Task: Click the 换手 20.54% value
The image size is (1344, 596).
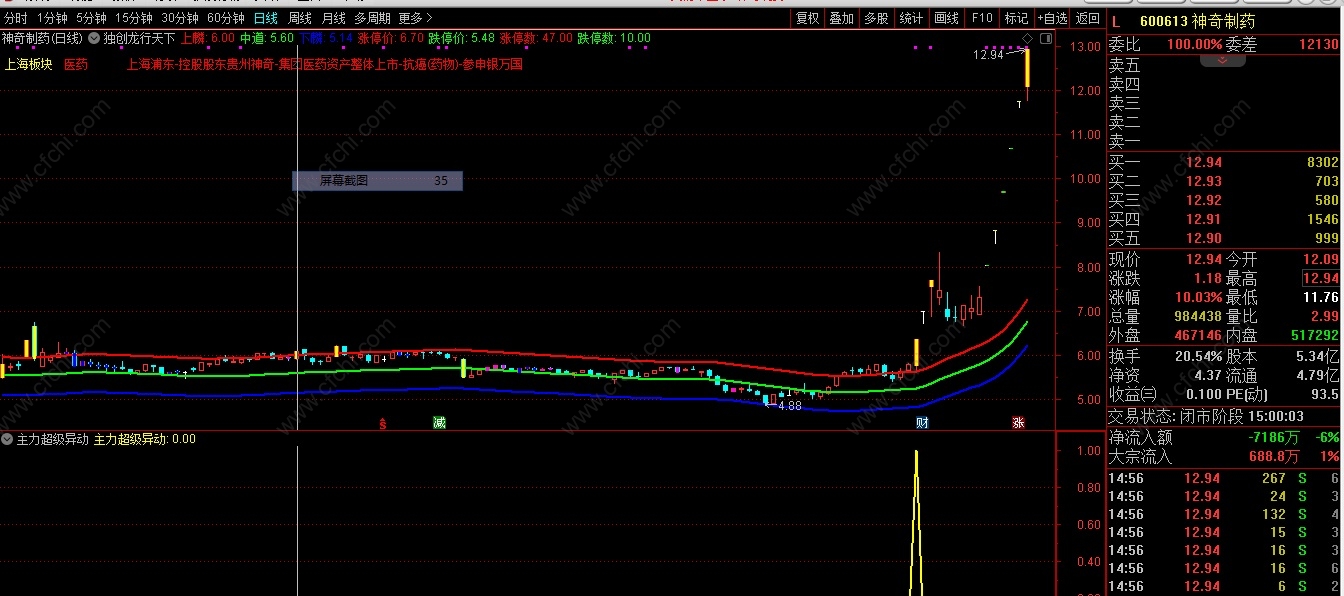Action: [x=1200, y=356]
